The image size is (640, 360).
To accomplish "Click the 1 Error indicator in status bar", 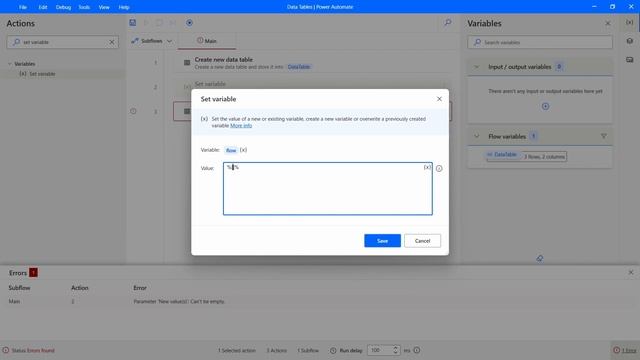I will click(625, 350).
